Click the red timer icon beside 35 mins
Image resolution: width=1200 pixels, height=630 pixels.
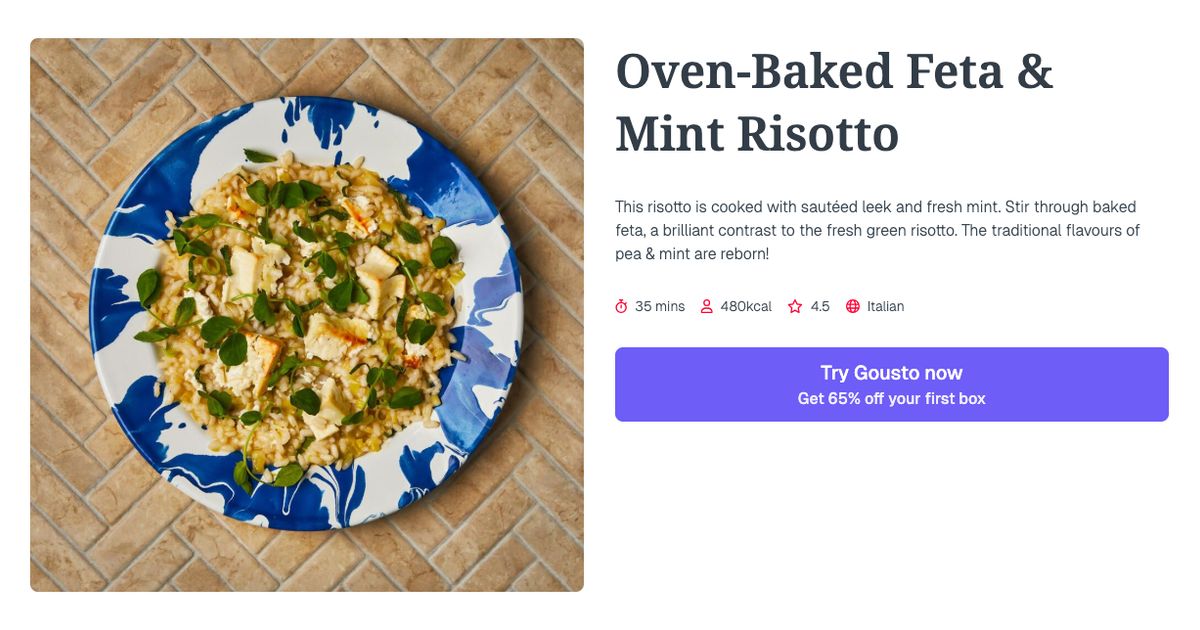(x=623, y=306)
